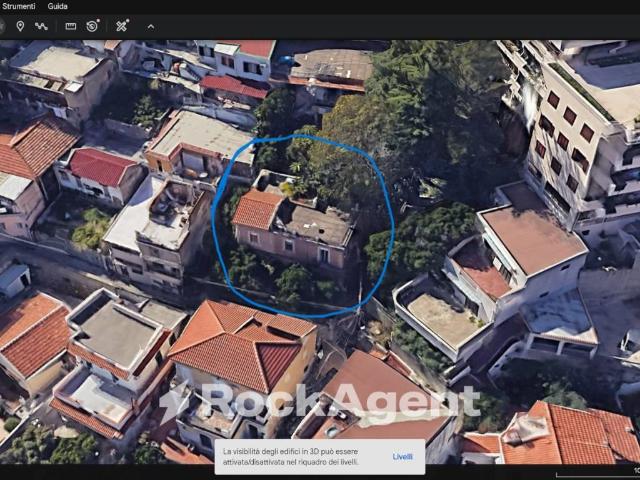The height and width of the screenshot is (480, 640).
Task: Select the Draw path tool
Action: (42, 26)
